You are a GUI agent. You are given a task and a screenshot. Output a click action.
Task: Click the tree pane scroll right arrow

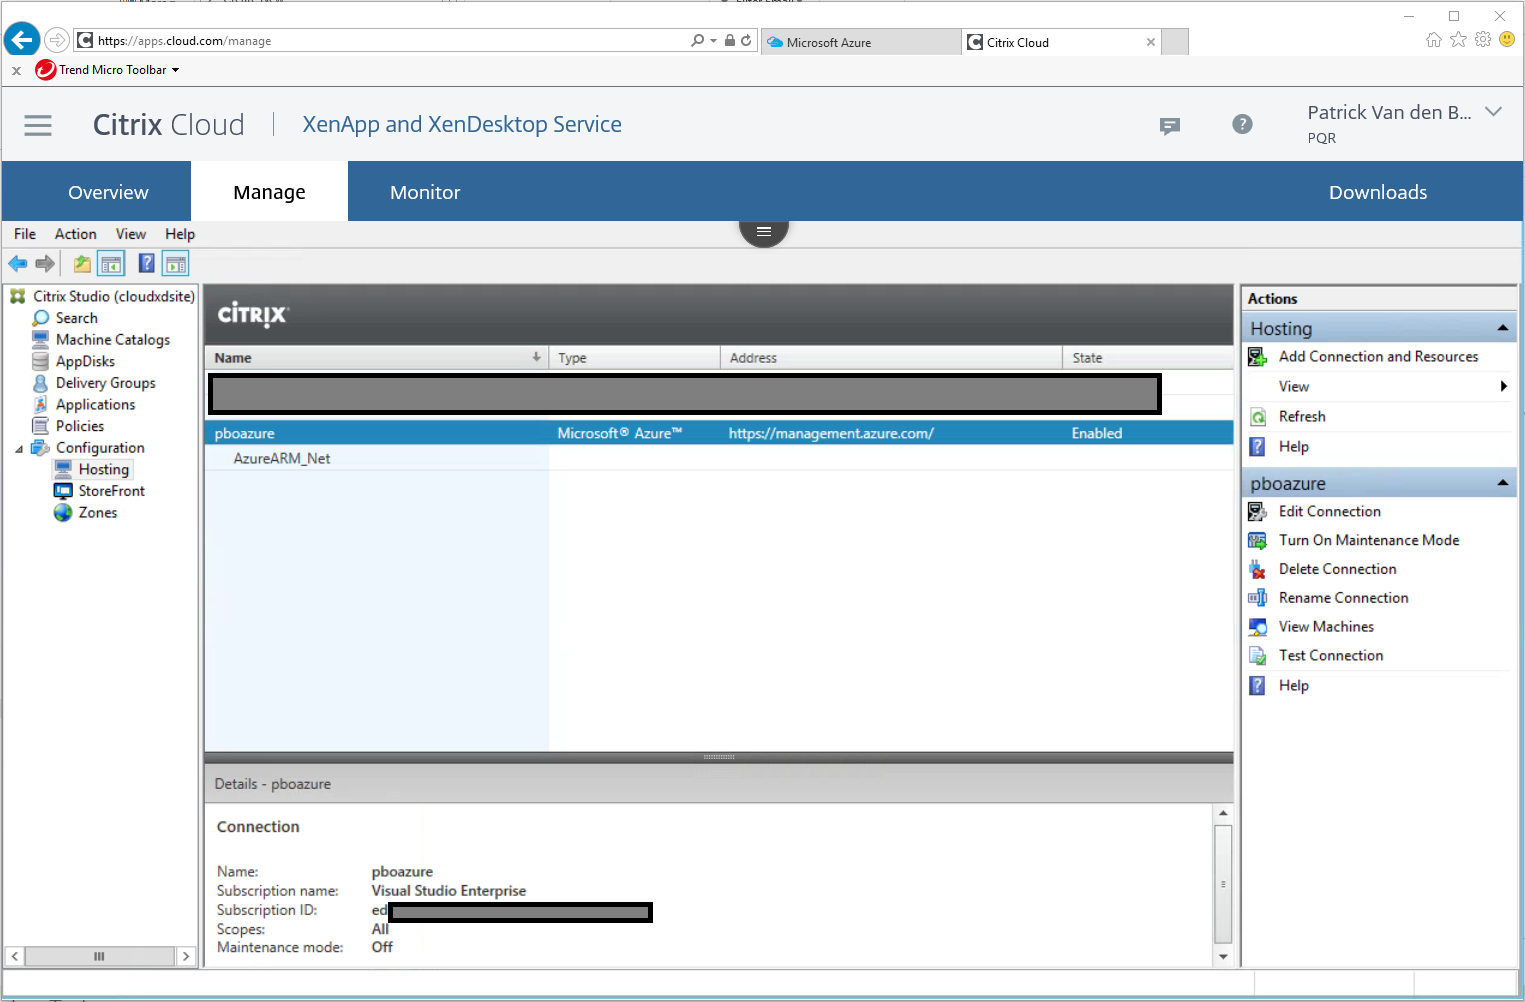(186, 957)
